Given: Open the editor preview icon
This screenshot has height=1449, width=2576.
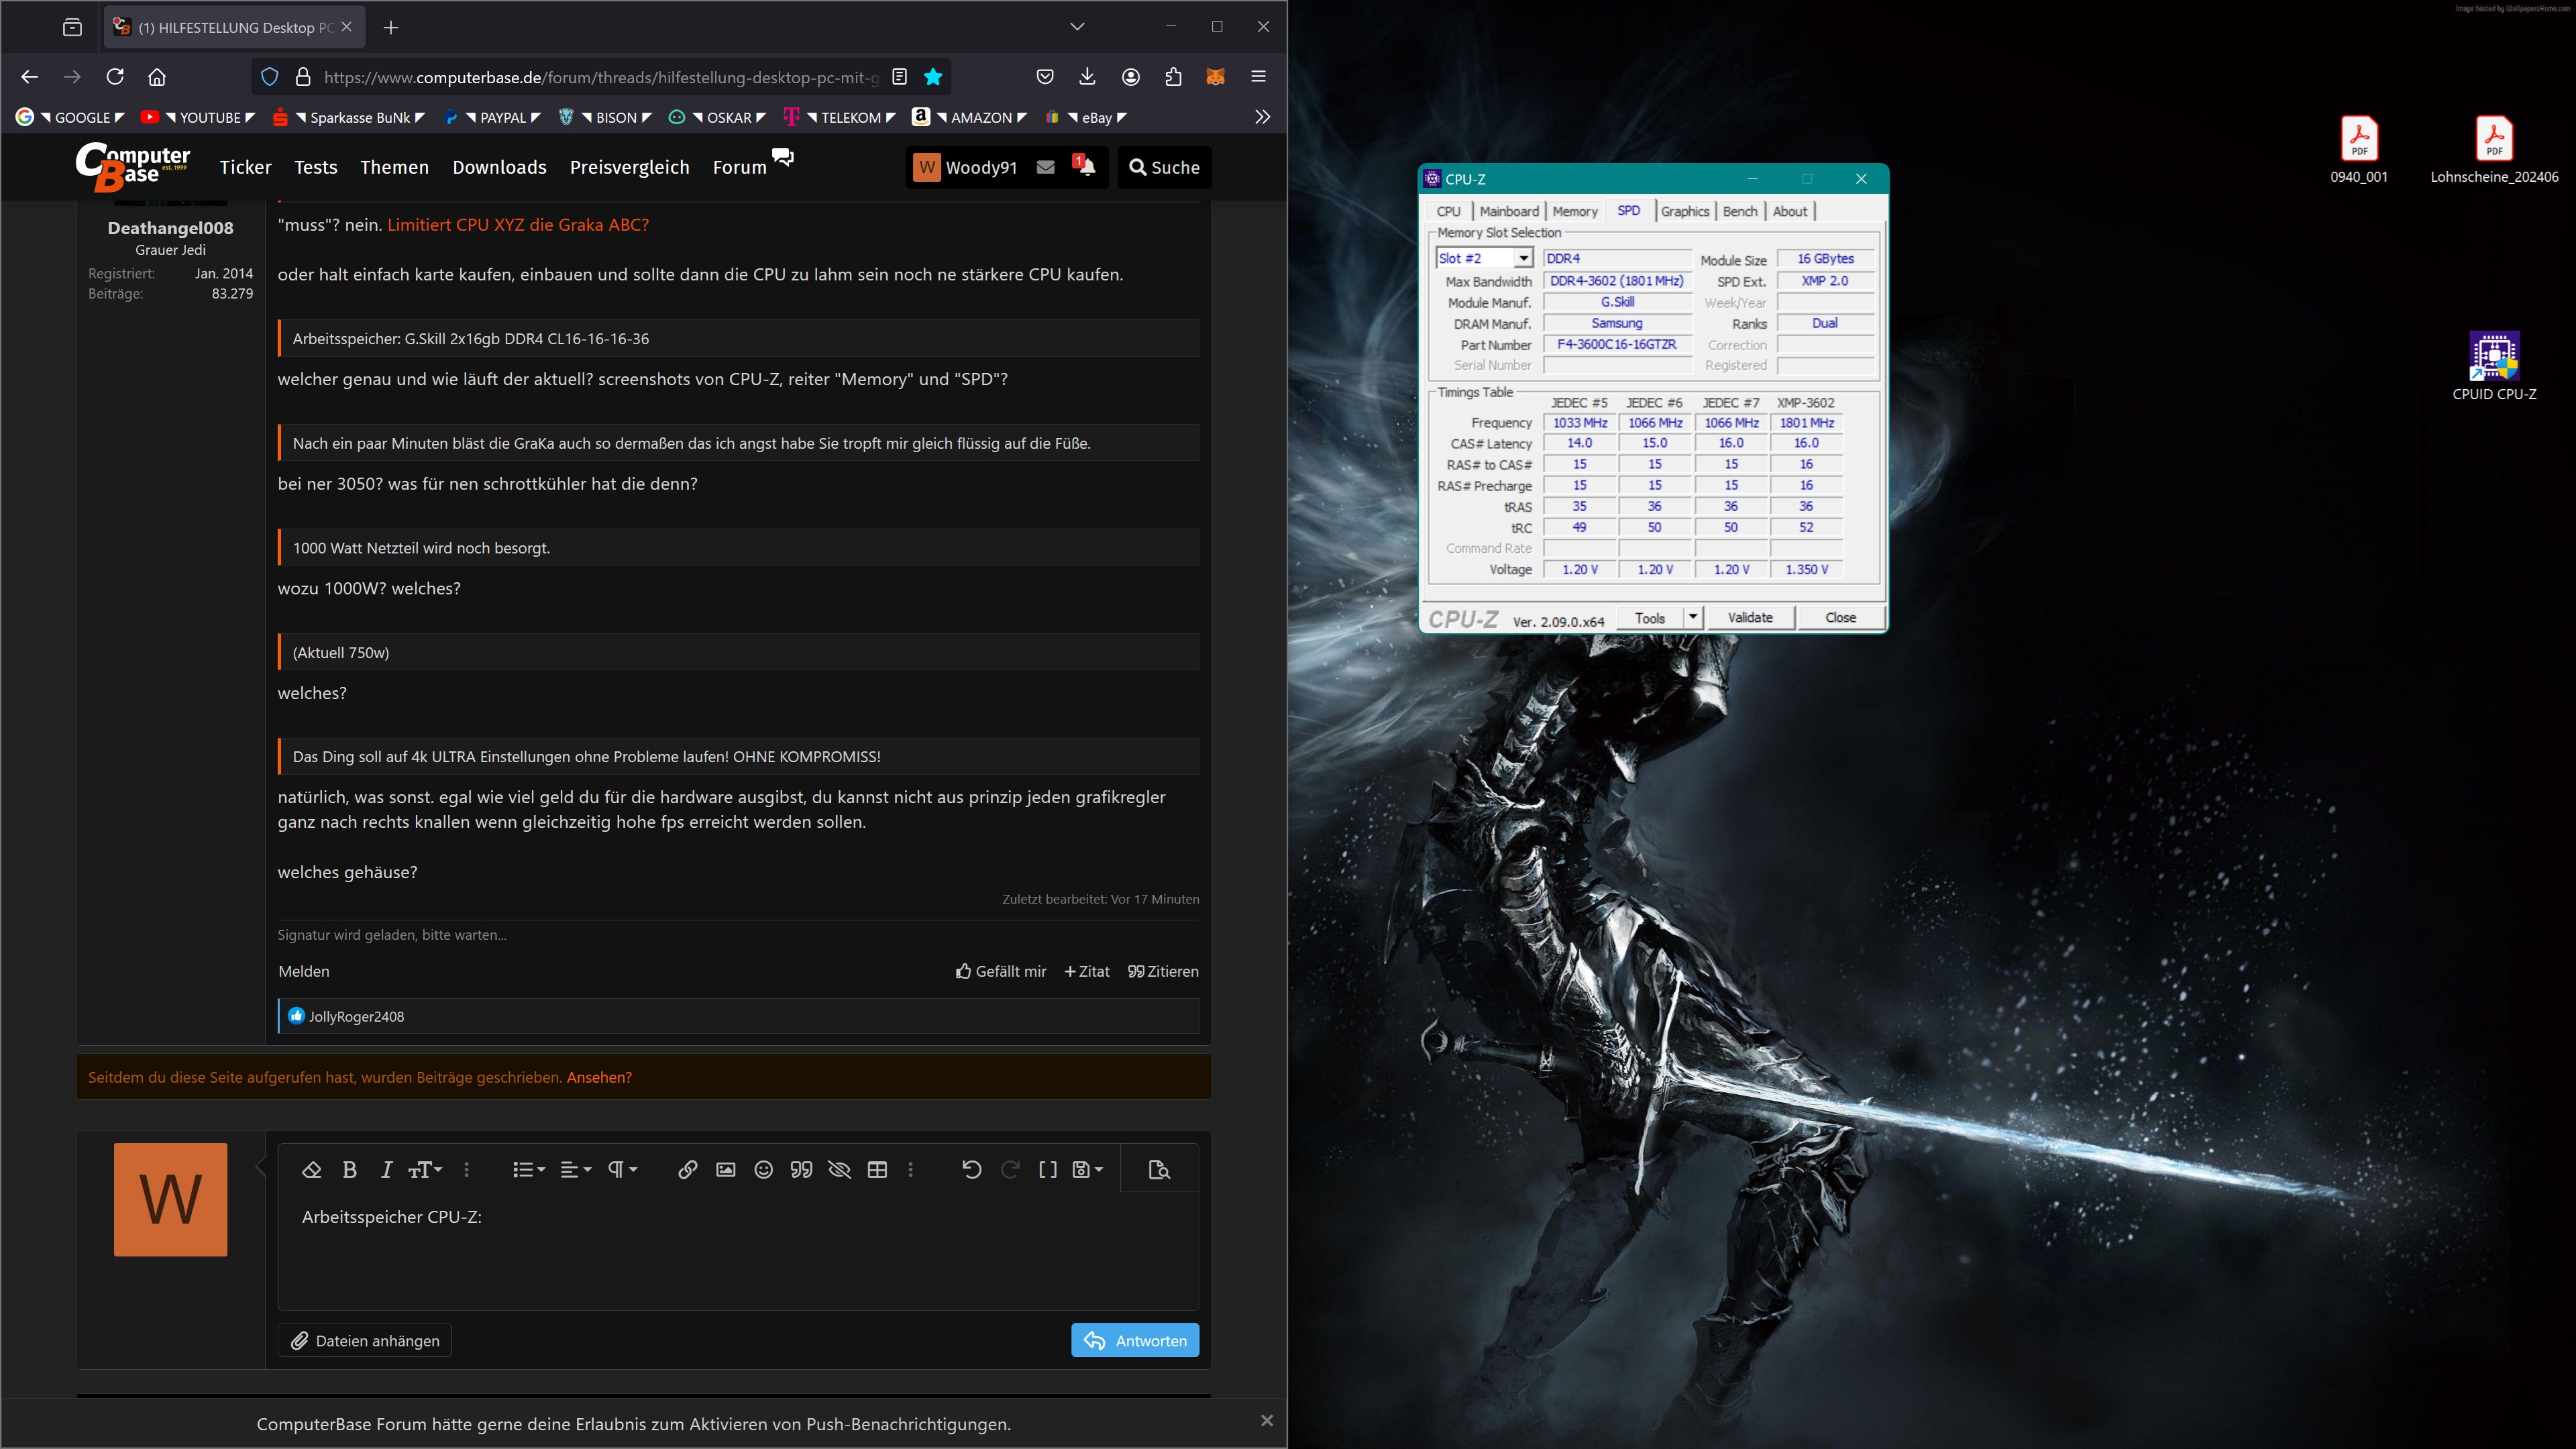Looking at the screenshot, I should 1159,1169.
